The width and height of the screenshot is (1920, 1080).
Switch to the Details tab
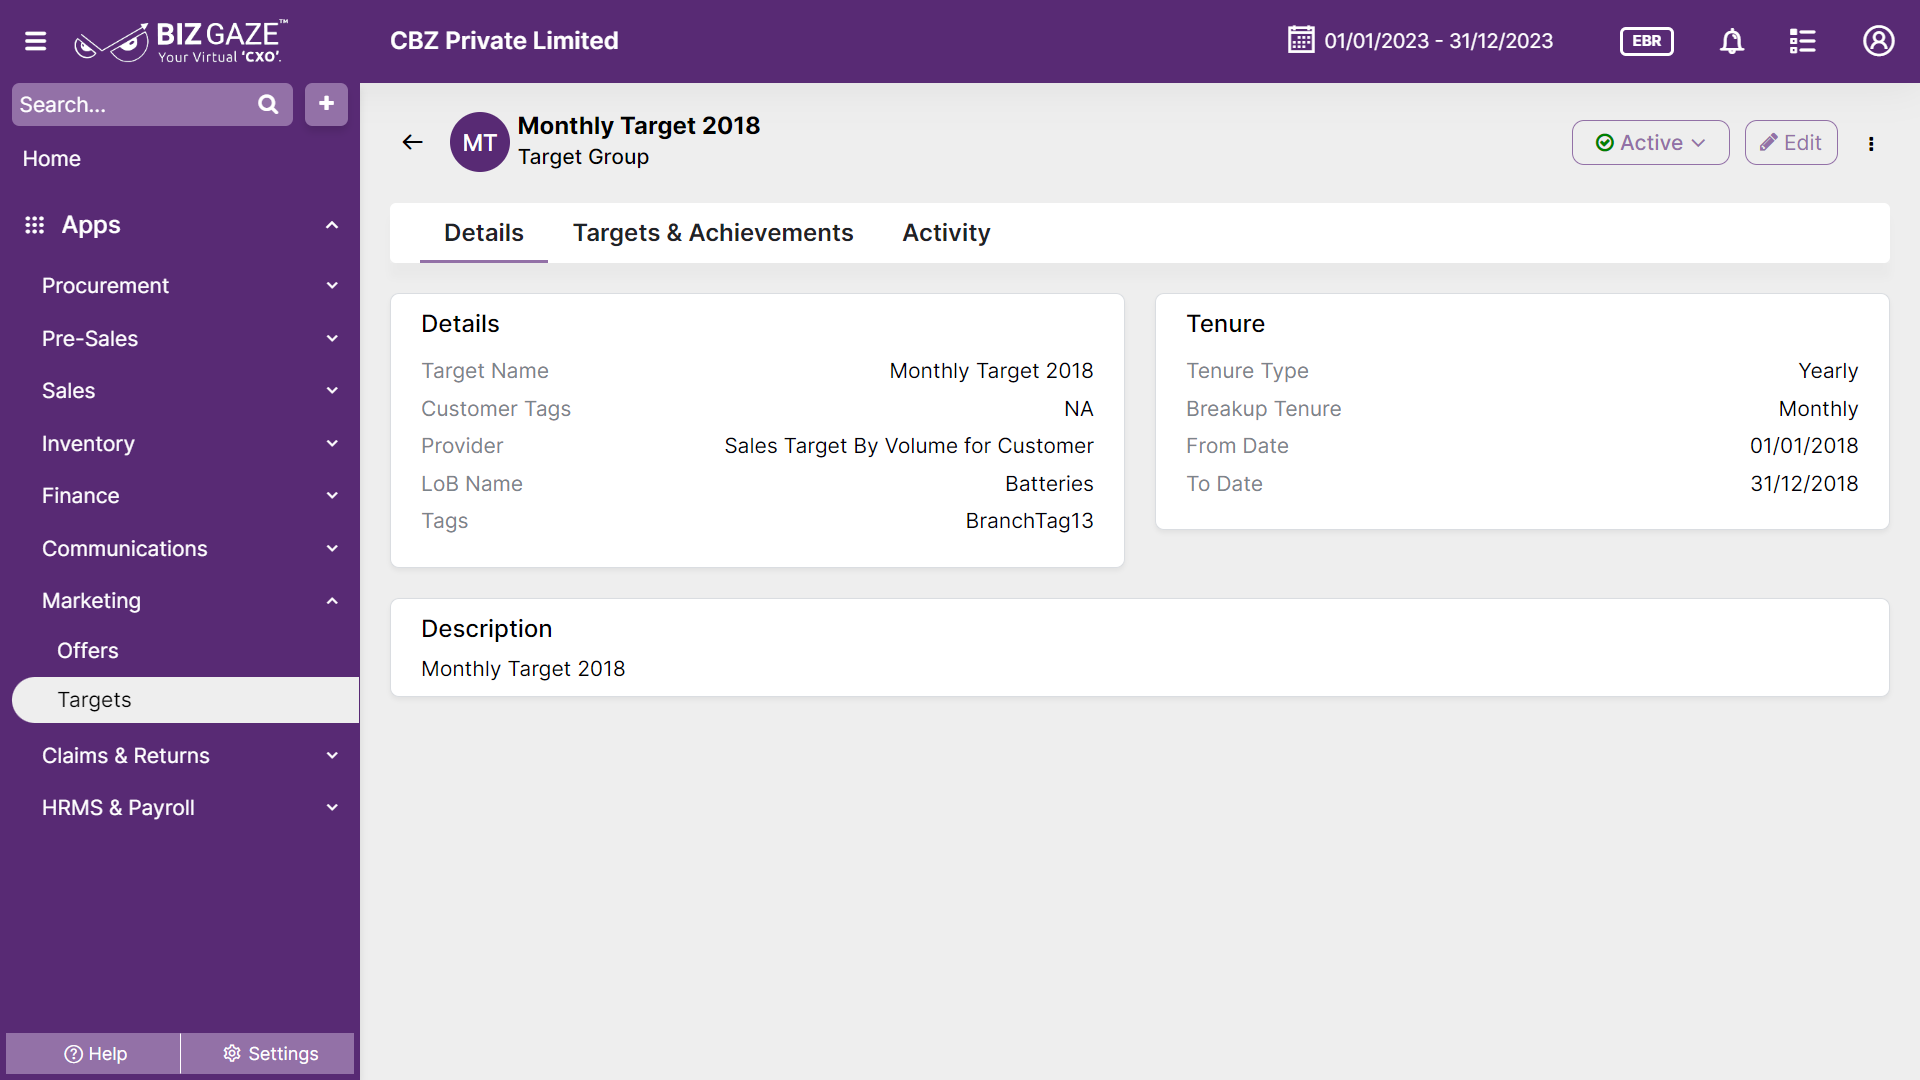[x=483, y=233]
